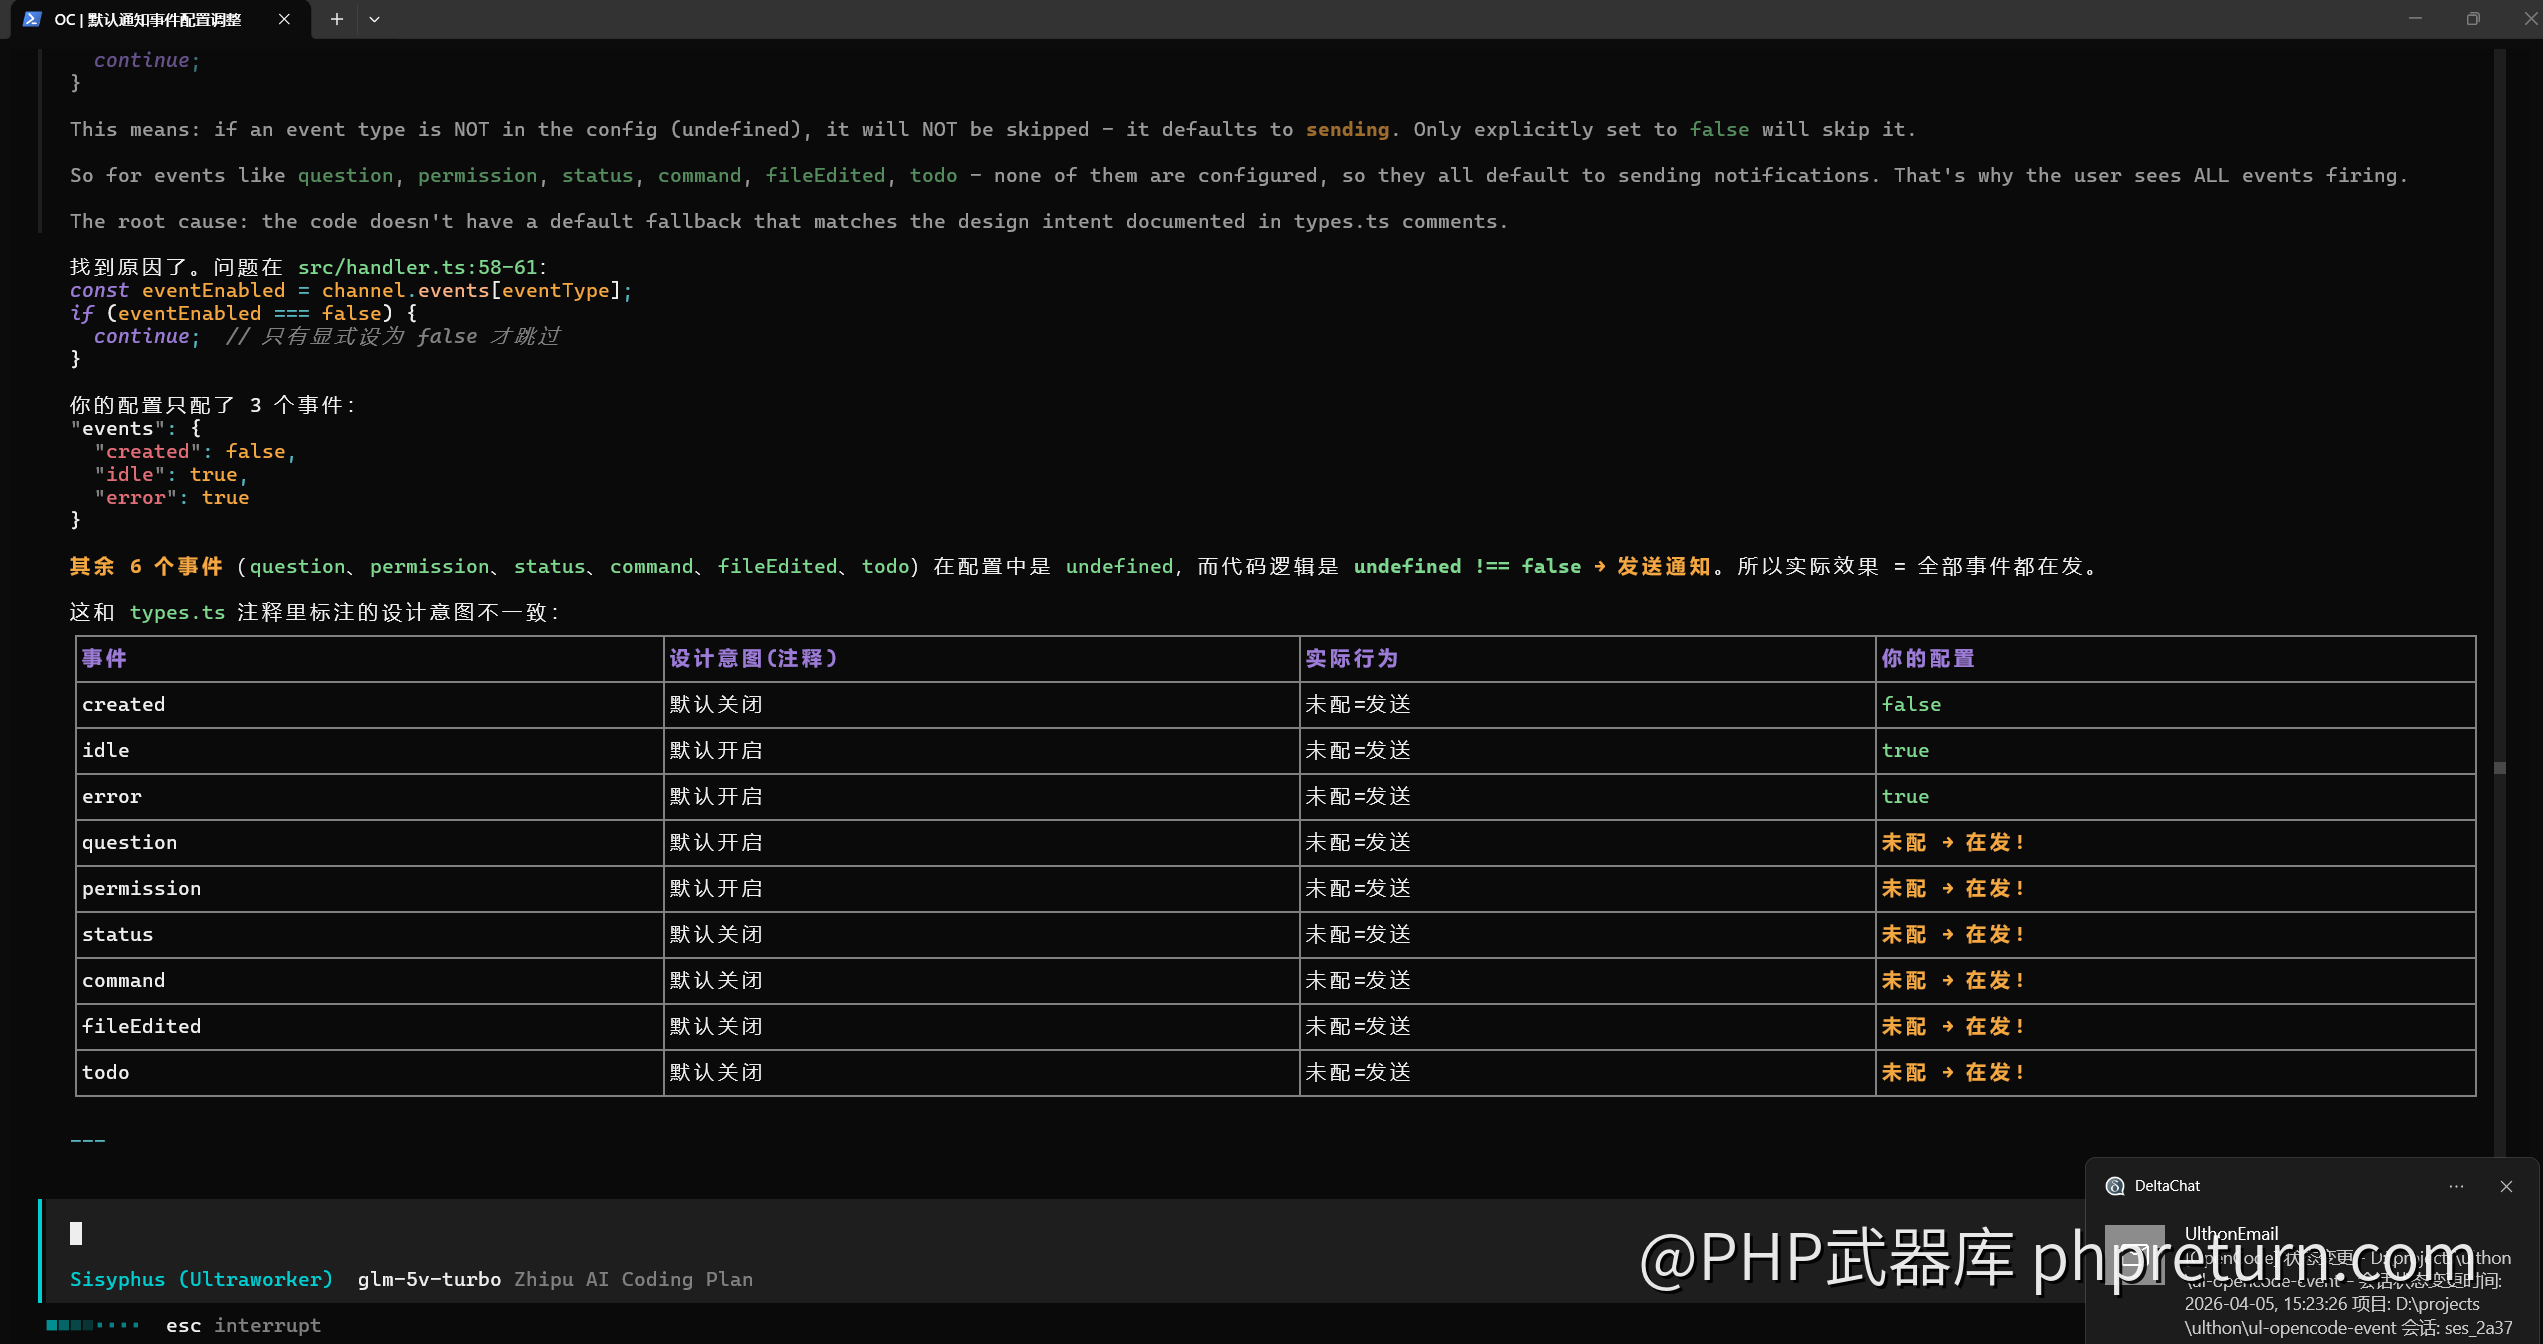The width and height of the screenshot is (2543, 1344).
Task: Click the glm-5v-turbo model name
Action: [429, 1279]
